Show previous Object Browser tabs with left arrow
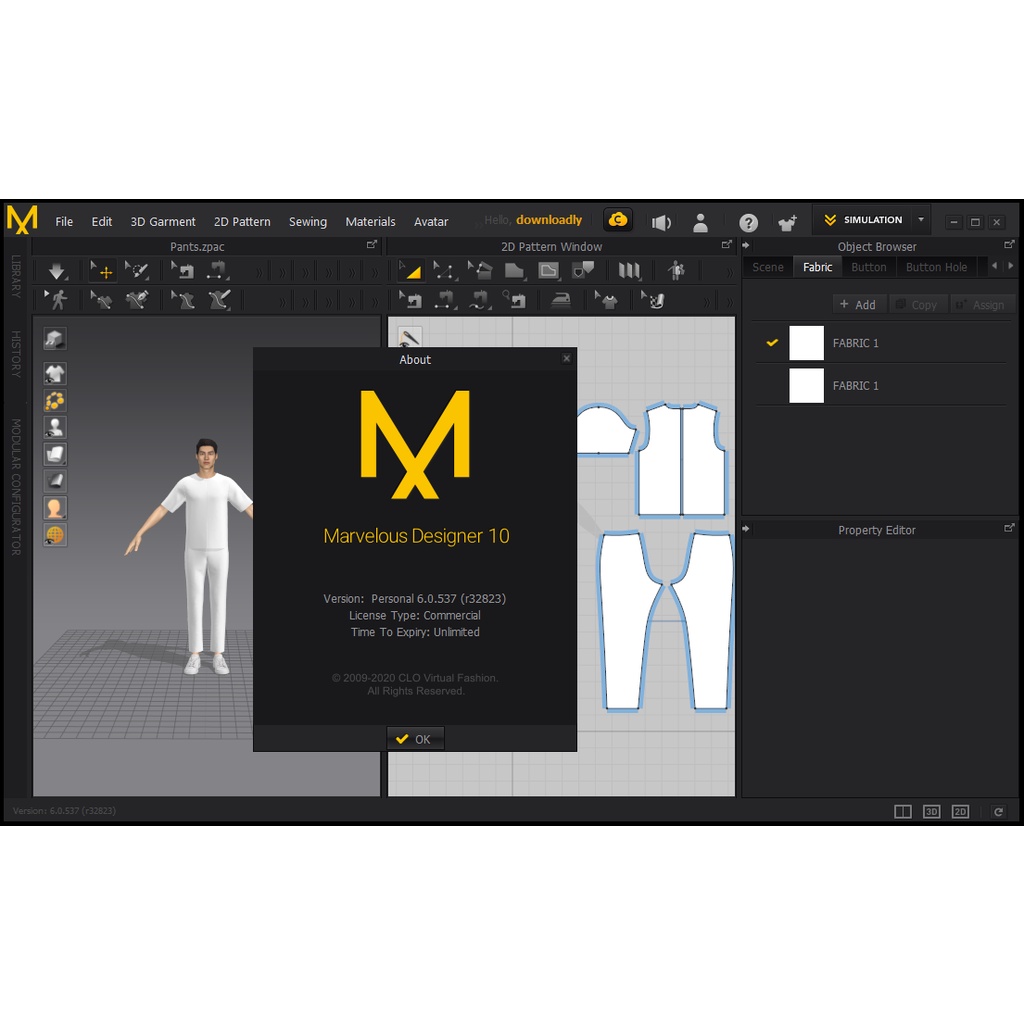Image resolution: width=1024 pixels, height=1024 pixels. 995,266
